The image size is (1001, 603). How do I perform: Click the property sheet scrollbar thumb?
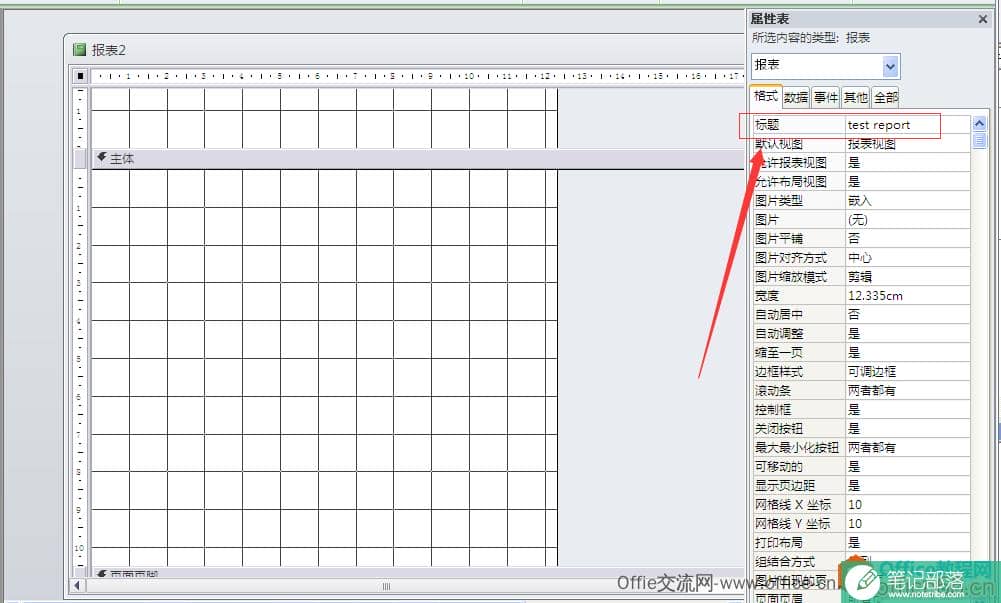(979, 140)
